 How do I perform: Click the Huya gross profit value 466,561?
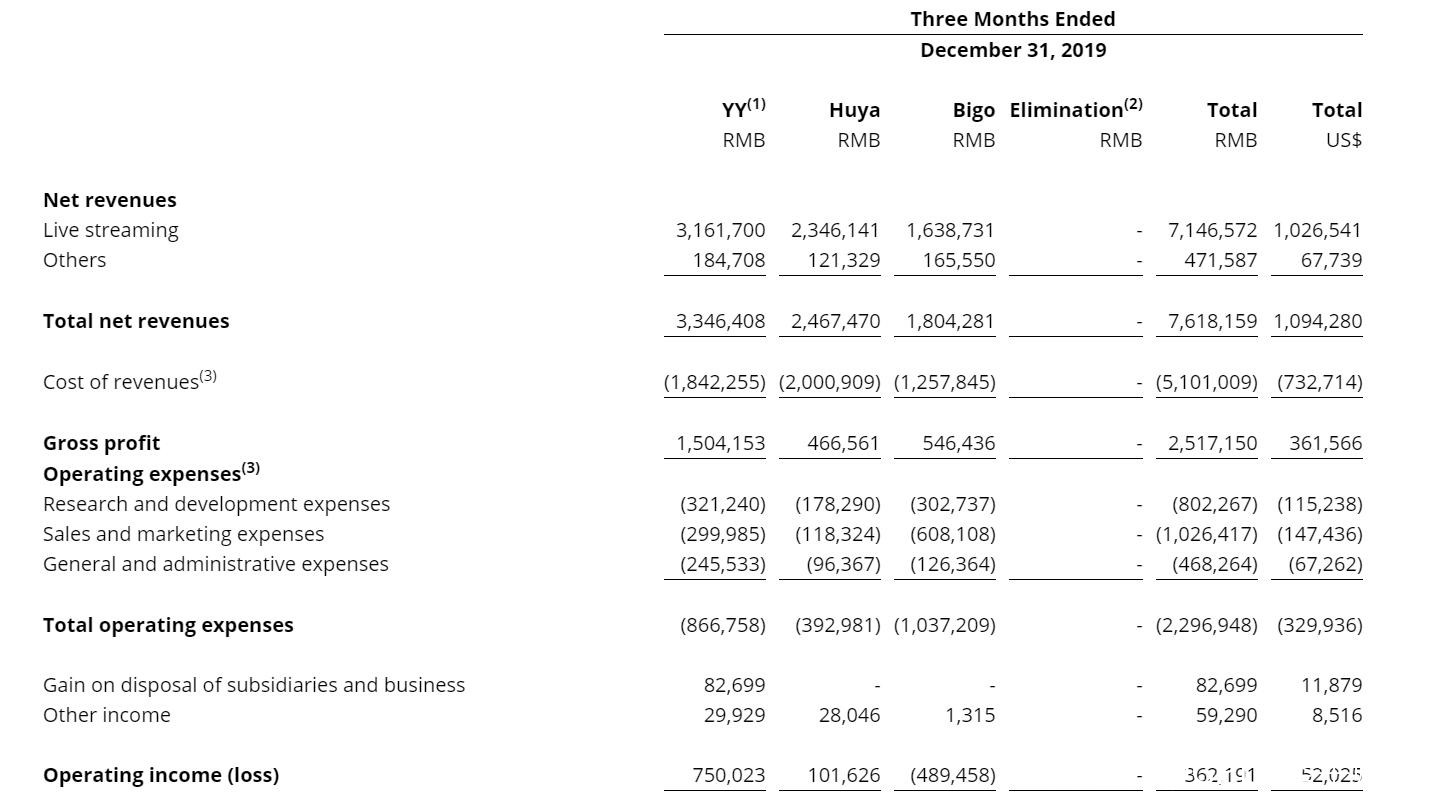(843, 443)
